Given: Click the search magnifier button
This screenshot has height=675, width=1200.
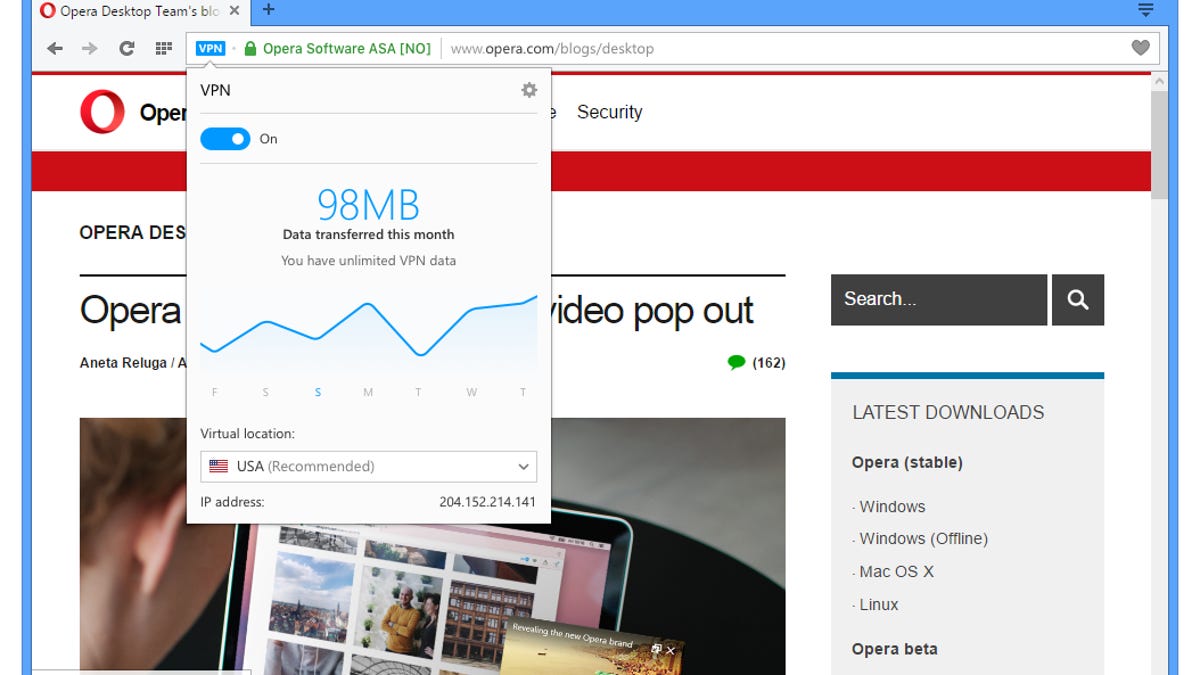Looking at the screenshot, I should [1078, 299].
